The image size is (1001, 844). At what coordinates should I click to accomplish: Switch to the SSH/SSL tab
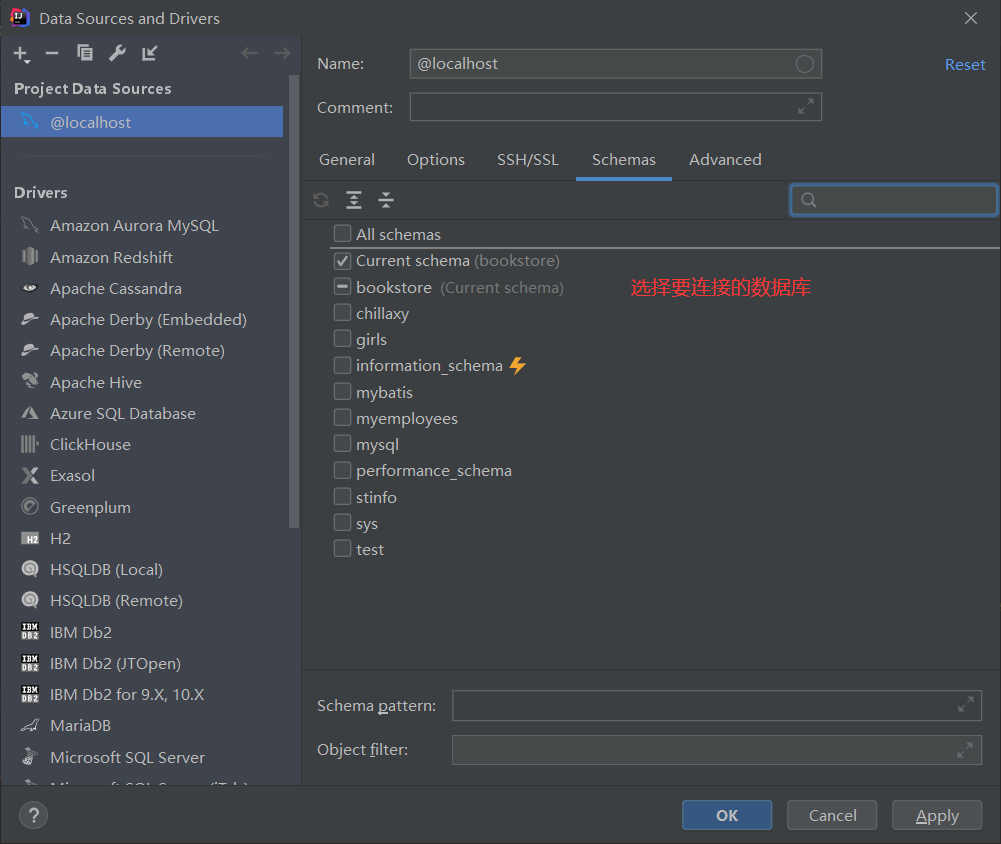(x=528, y=160)
